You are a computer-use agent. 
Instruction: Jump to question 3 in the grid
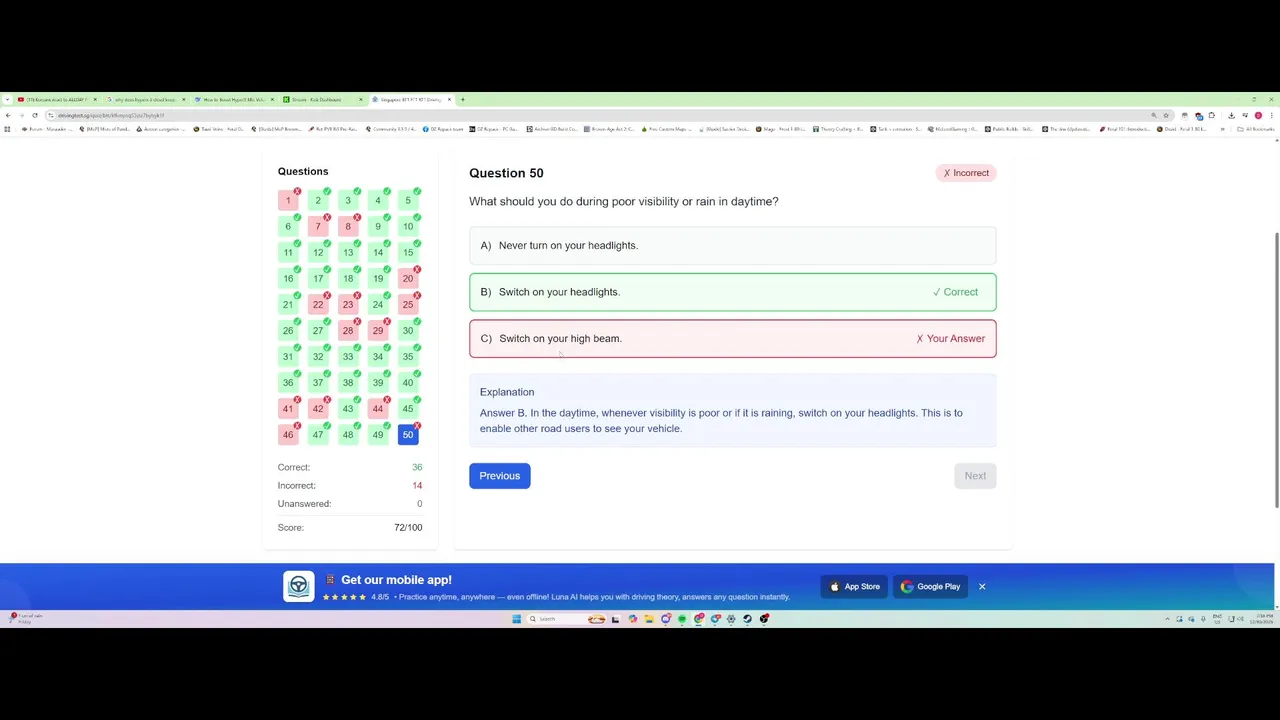(x=348, y=200)
